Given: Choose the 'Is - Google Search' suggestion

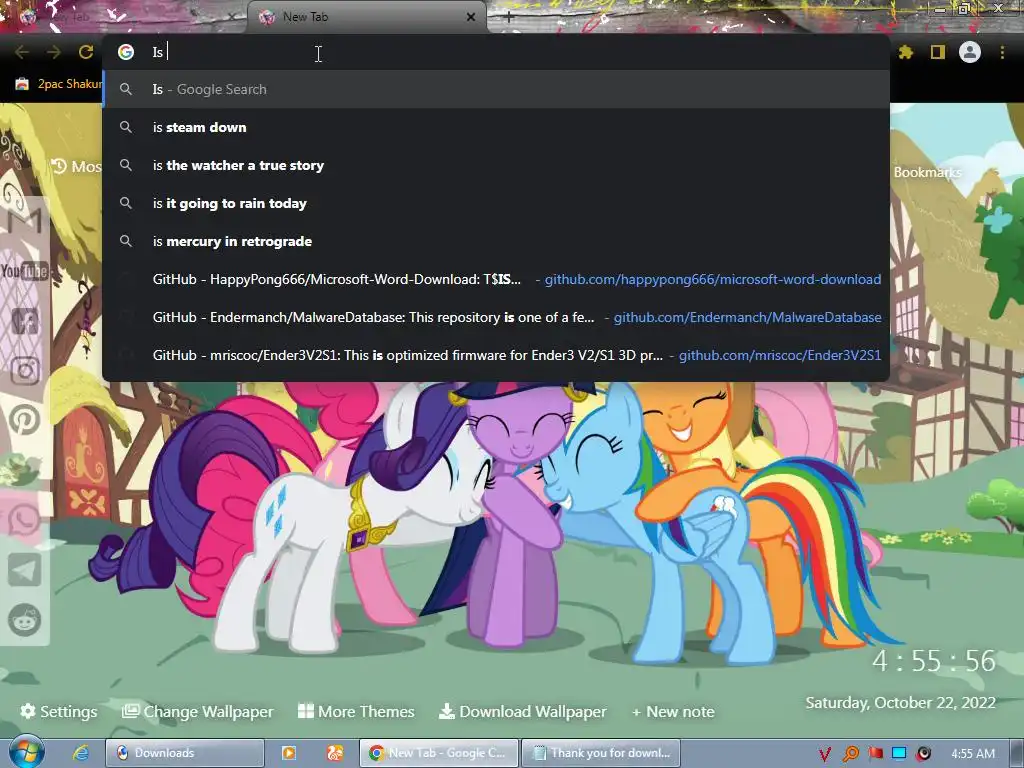Looking at the screenshot, I should tap(496, 89).
